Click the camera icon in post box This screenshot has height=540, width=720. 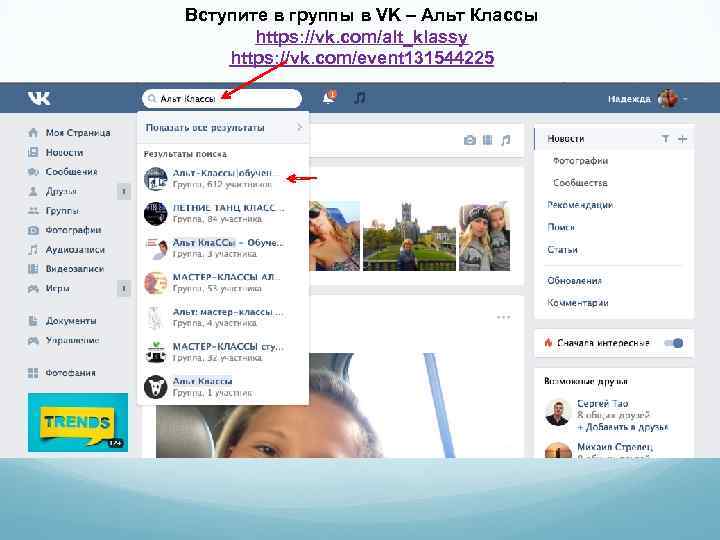click(469, 140)
